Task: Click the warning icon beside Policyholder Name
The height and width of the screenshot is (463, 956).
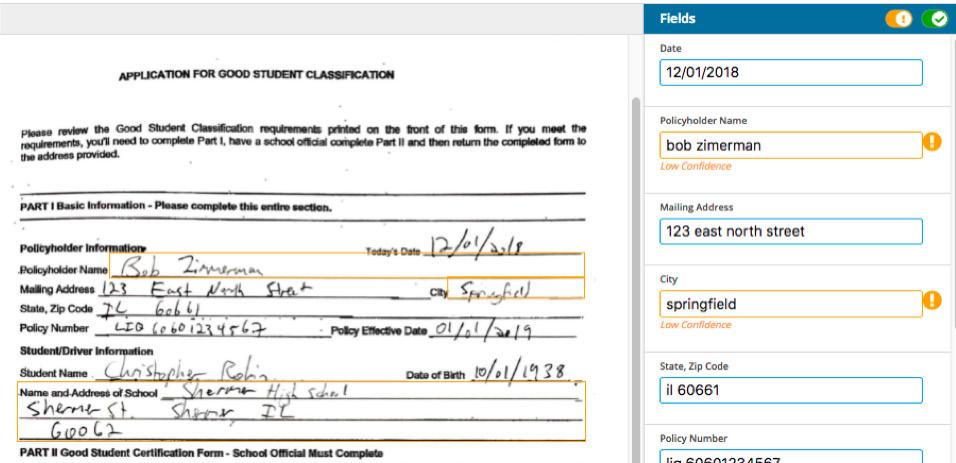Action: pyautogui.click(x=932, y=142)
